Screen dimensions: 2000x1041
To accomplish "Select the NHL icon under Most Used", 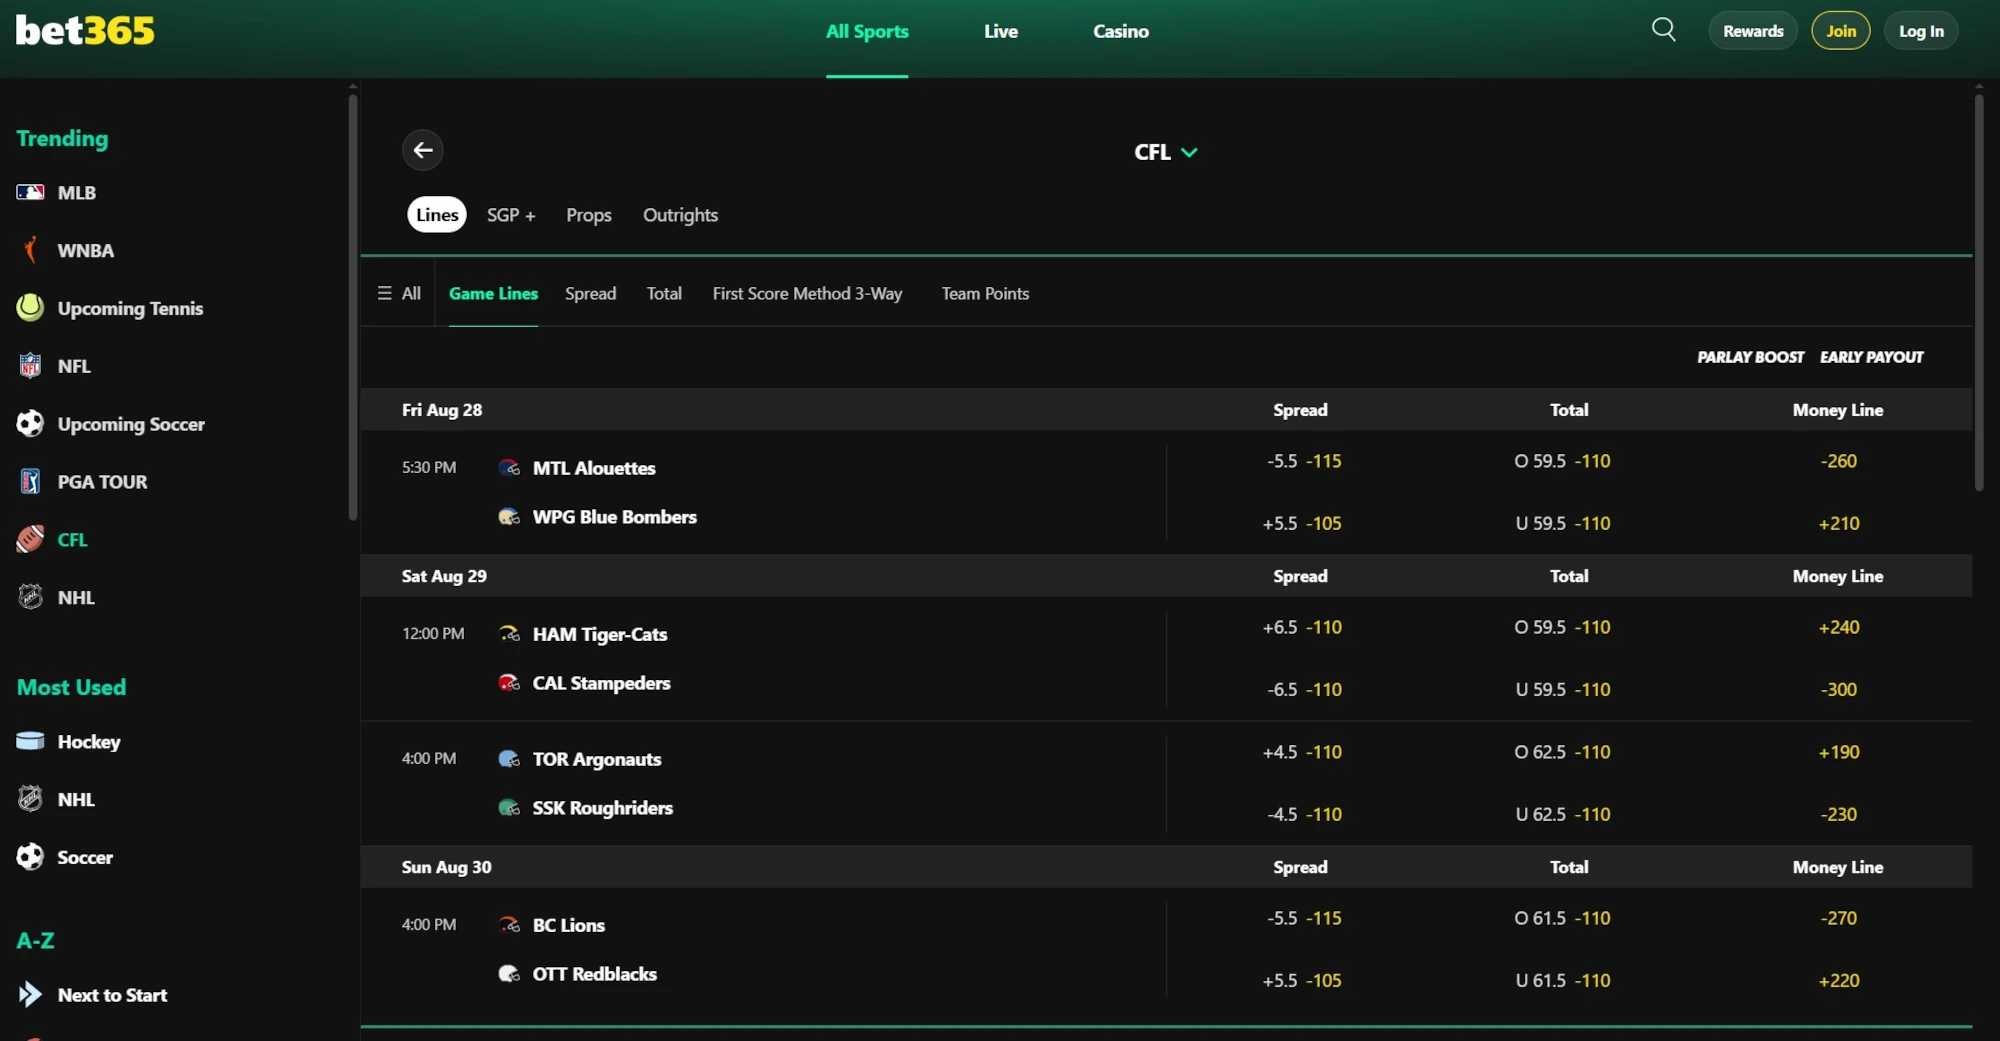I will [x=30, y=799].
